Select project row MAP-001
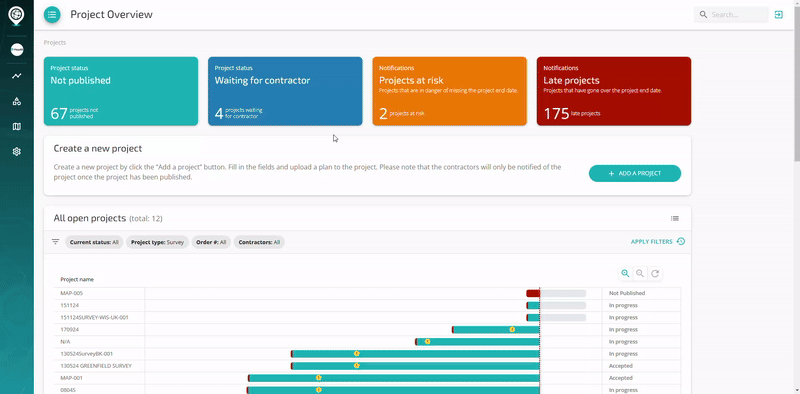Image resolution: width=800 pixels, height=394 pixels. (x=367, y=378)
